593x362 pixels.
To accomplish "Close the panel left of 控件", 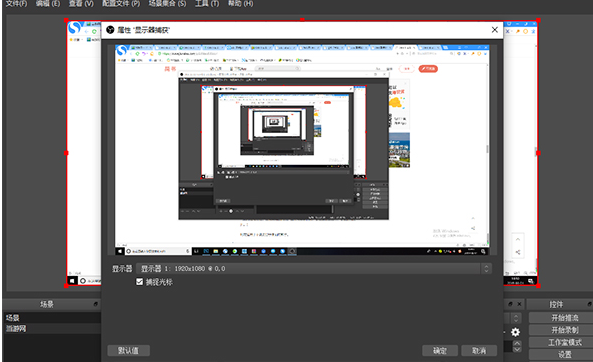I will point(519,304).
